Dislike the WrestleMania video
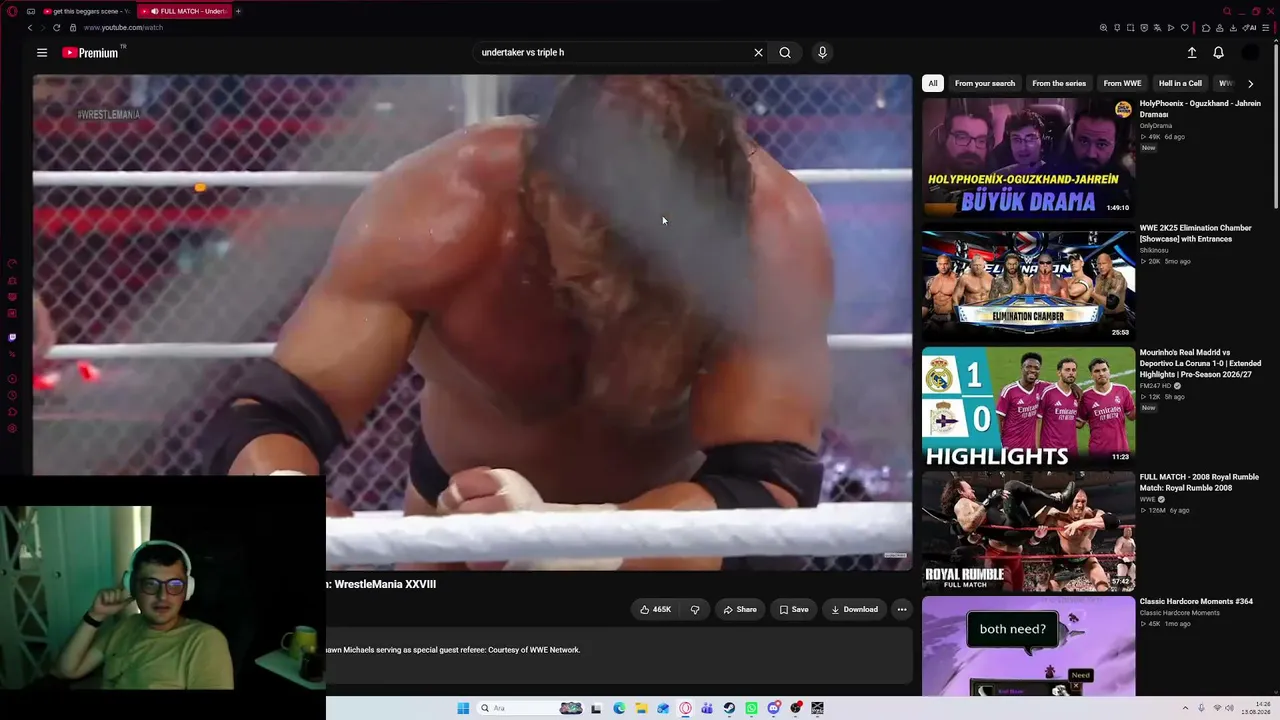 pyautogui.click(x=695, y=609)
